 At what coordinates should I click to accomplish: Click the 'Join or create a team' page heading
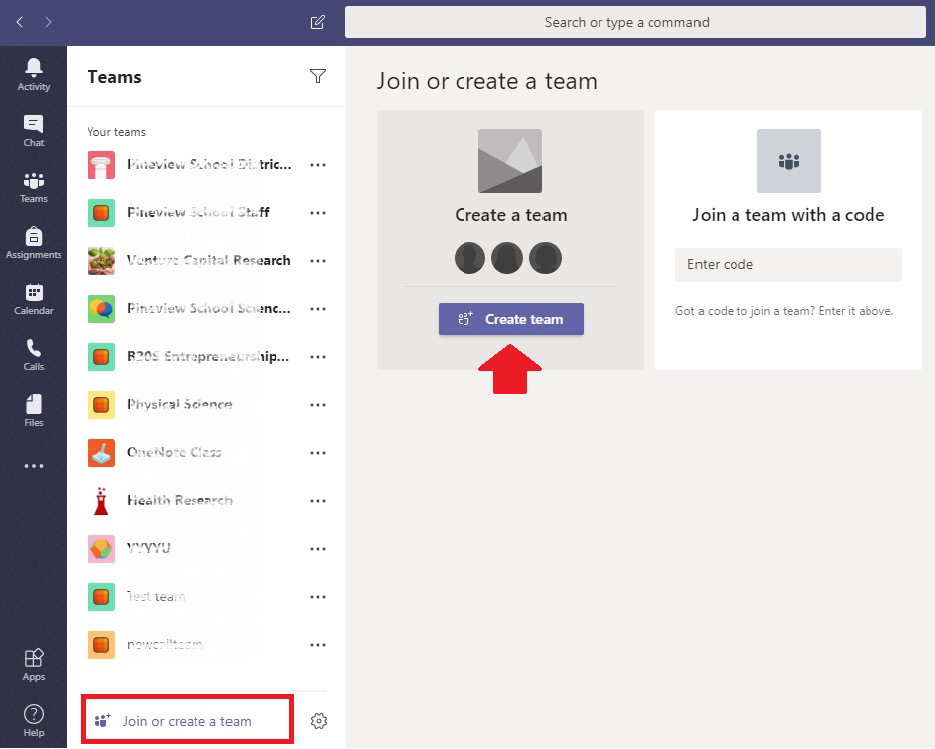(487, 81)
